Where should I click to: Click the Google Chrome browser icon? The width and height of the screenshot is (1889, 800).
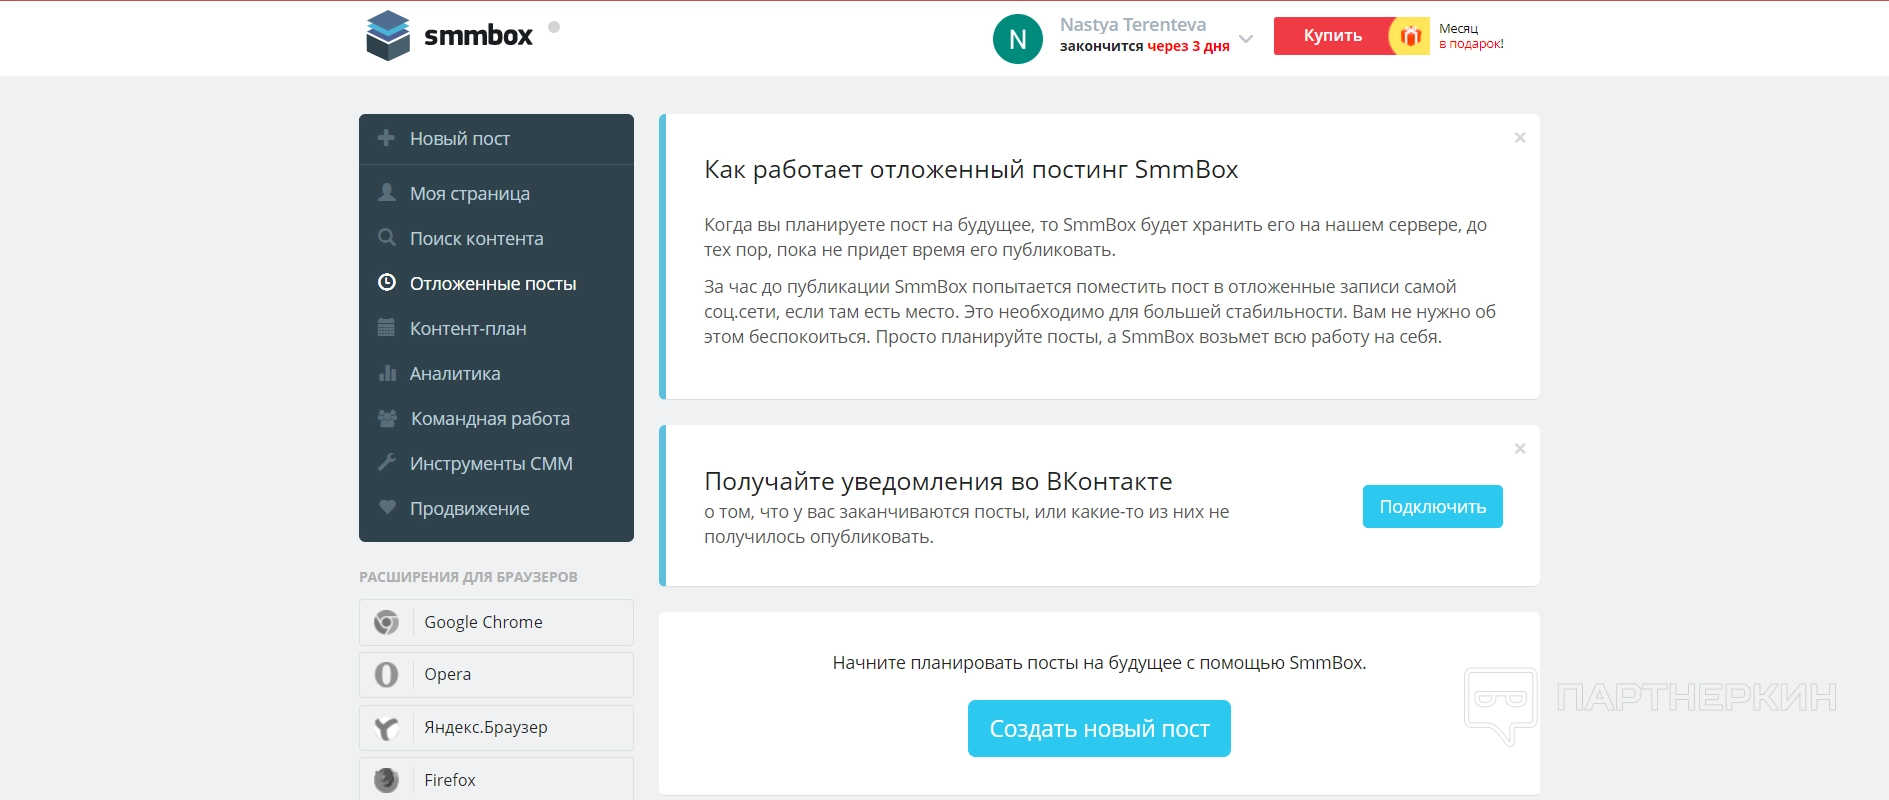pyautogui.click(x=387, y=622)
